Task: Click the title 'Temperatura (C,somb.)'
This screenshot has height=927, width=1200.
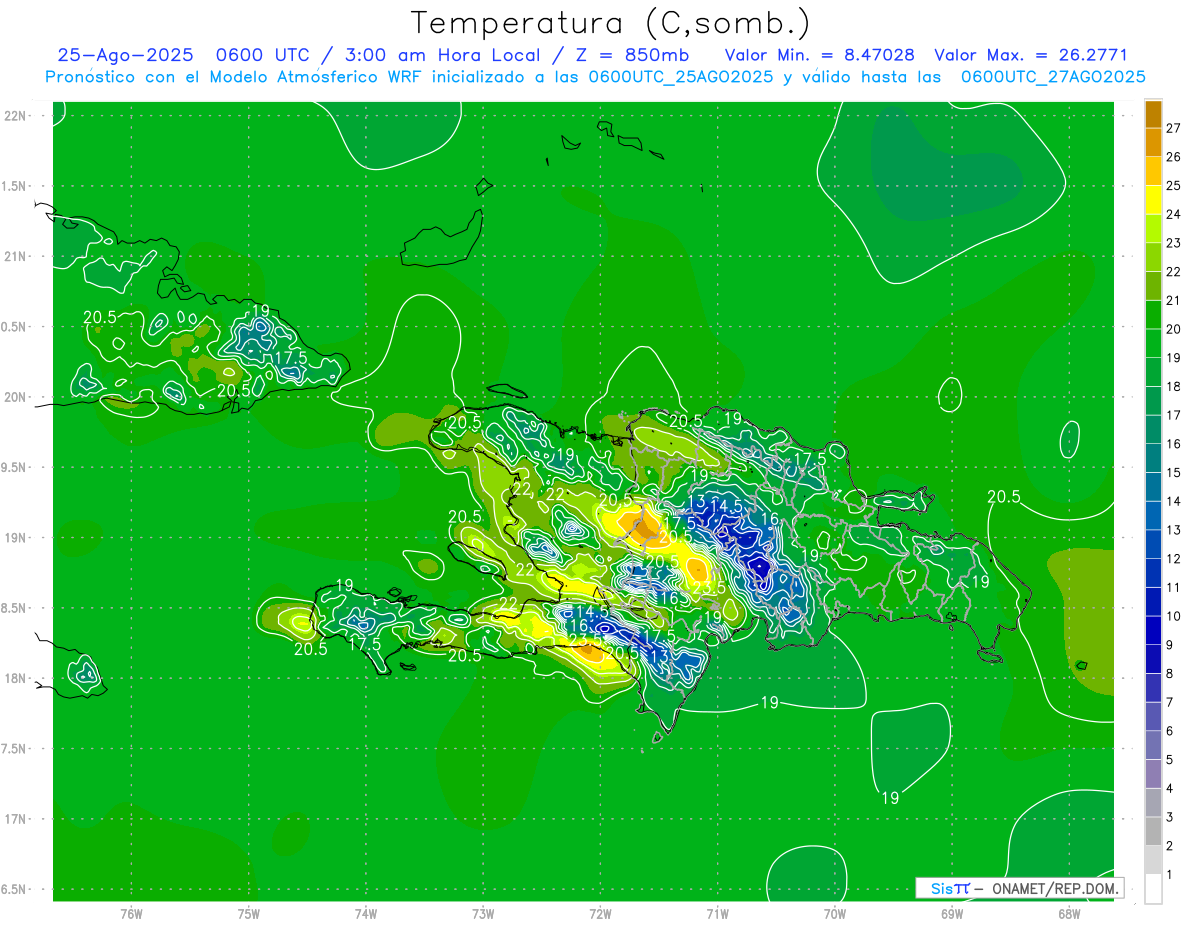Action: [x=610, y=22]
